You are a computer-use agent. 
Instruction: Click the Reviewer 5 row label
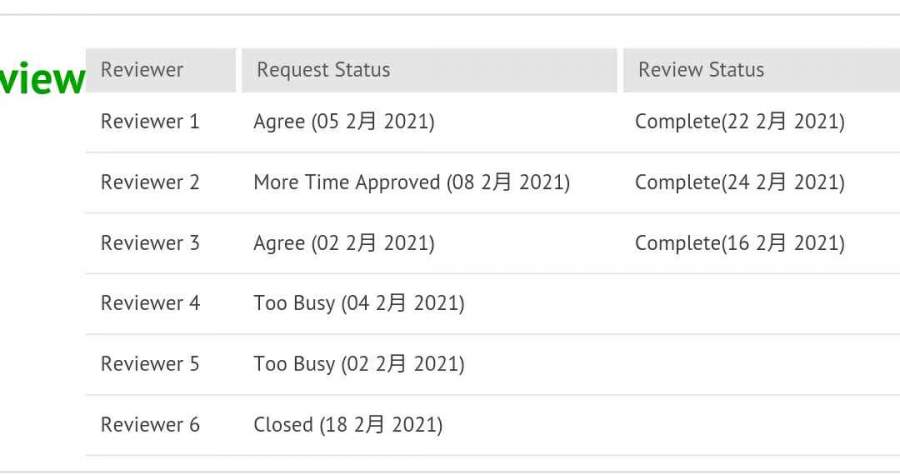150,364
